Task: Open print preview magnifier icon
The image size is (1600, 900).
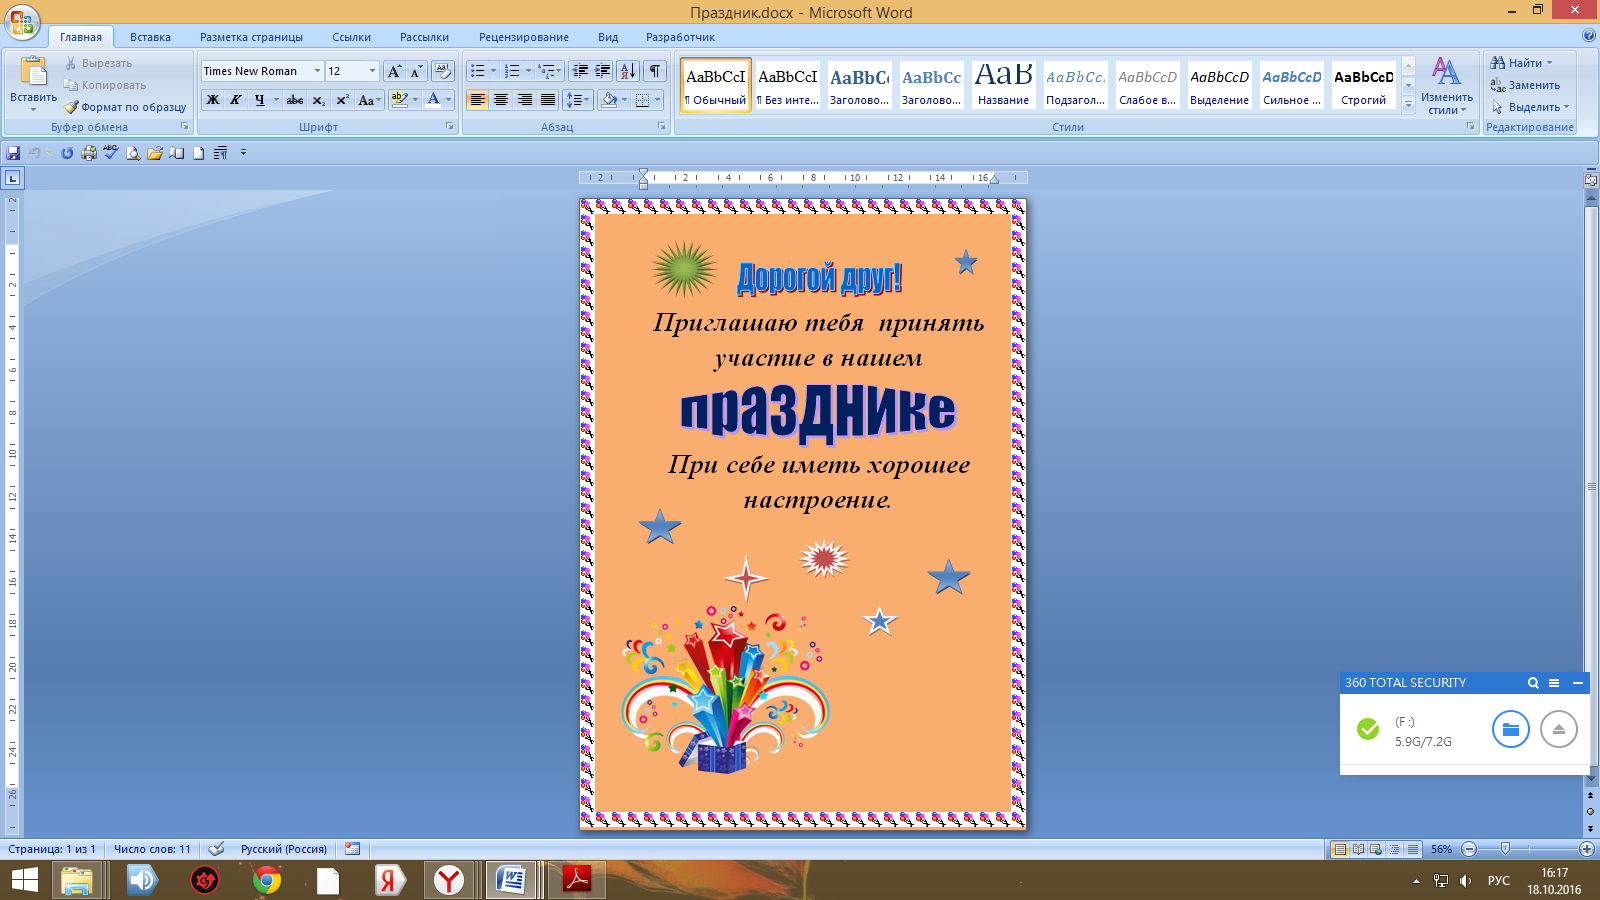Action: click(132, 153)
